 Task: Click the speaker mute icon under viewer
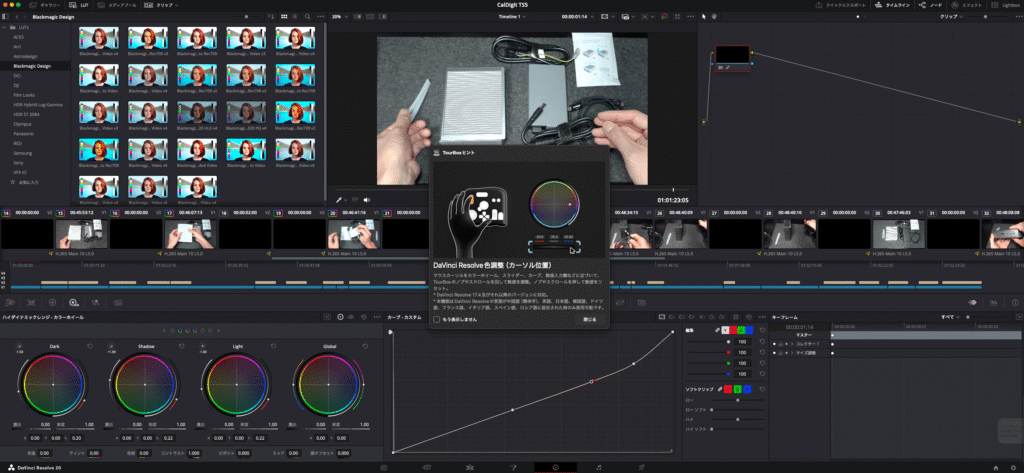tap(367, 199)
